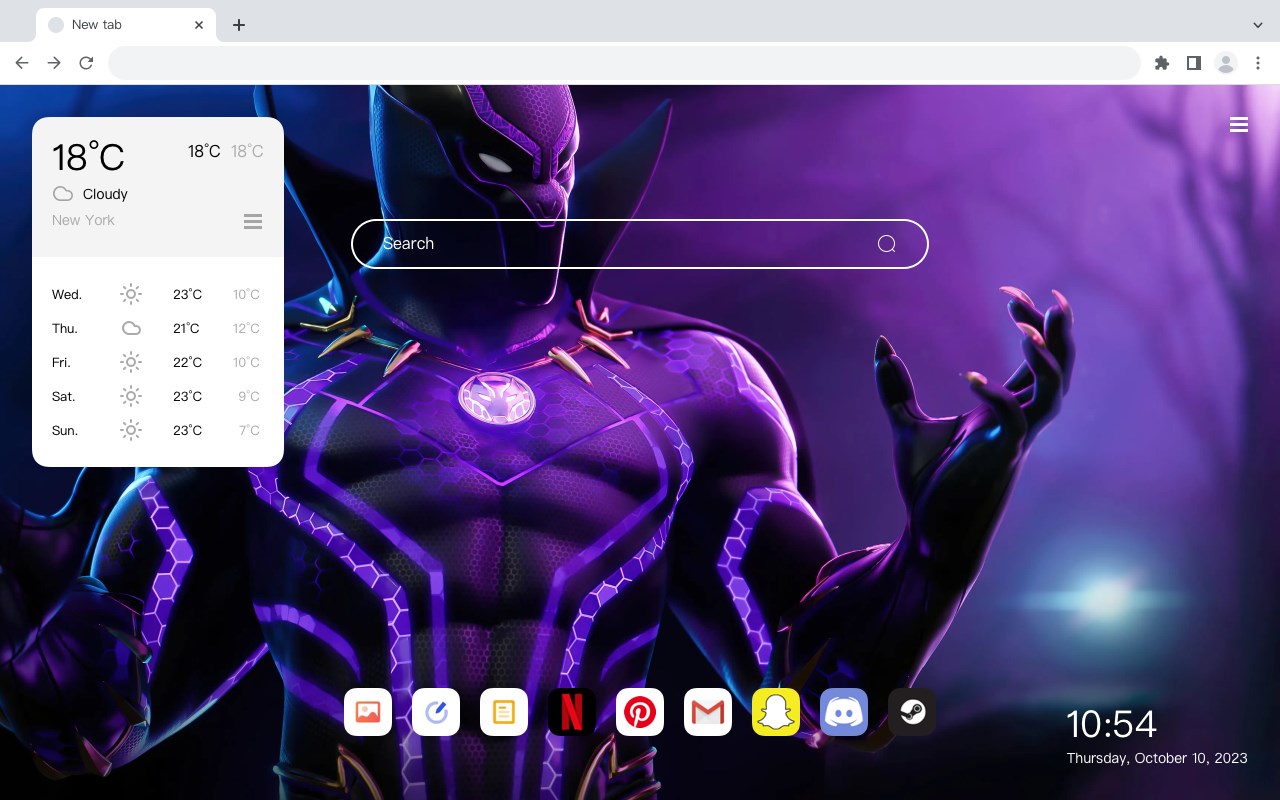Open the photo gallery shortcut icon
Screen dimensions: 1280x800
click(368, 712)
